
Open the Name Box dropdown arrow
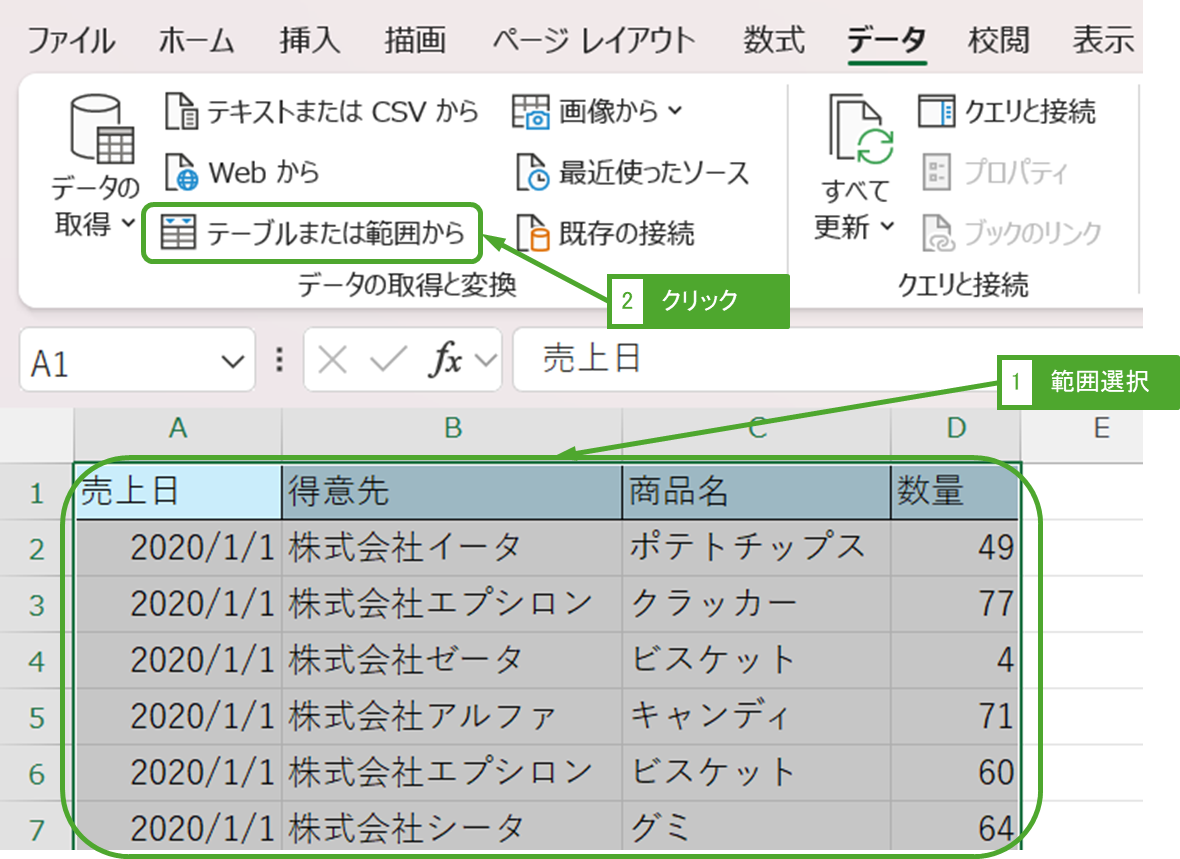pos(232,361)
